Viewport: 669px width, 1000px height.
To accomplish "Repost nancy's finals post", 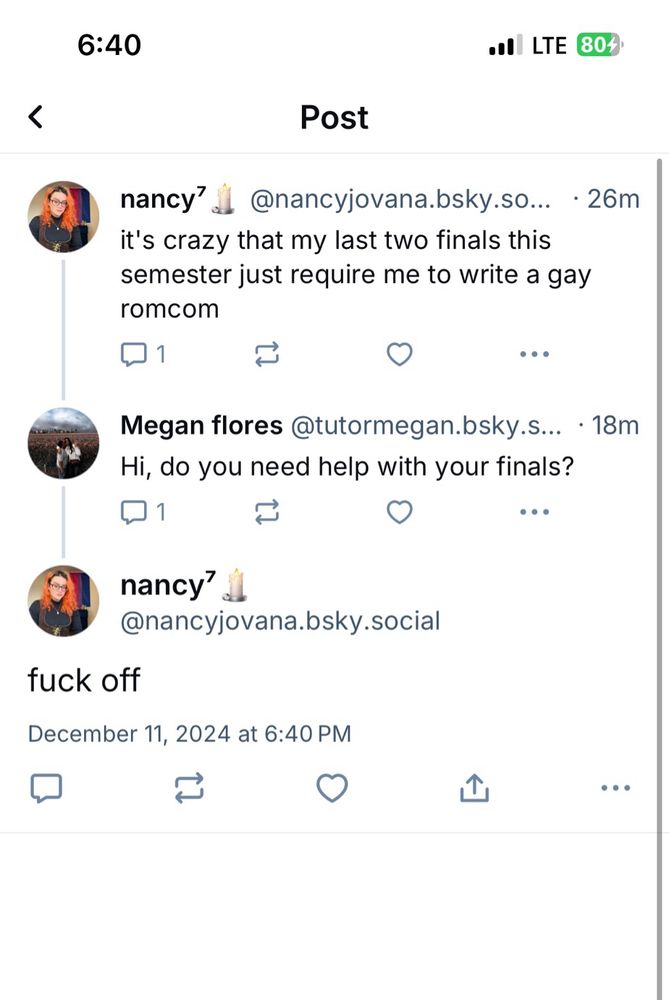I will point(267,354).
